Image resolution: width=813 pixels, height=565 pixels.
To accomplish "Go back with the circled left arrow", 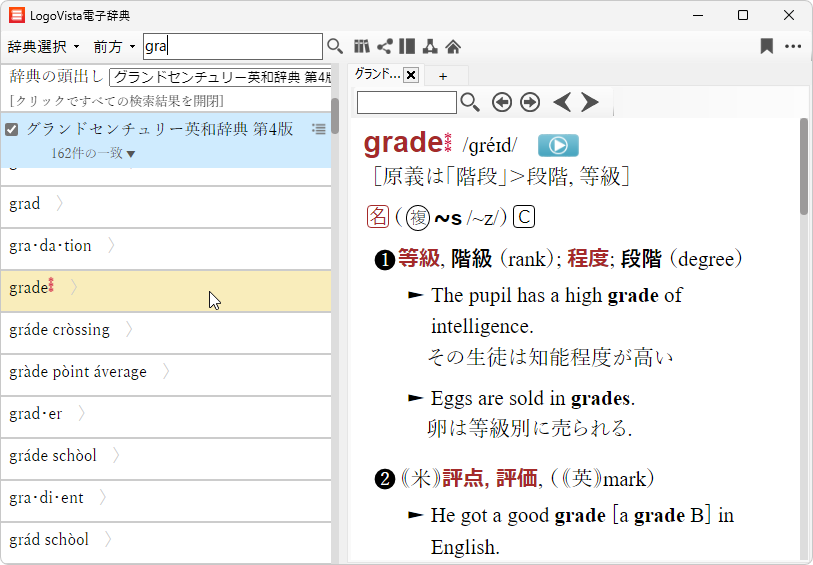I will pyautogui.click(x=501, y=102).
